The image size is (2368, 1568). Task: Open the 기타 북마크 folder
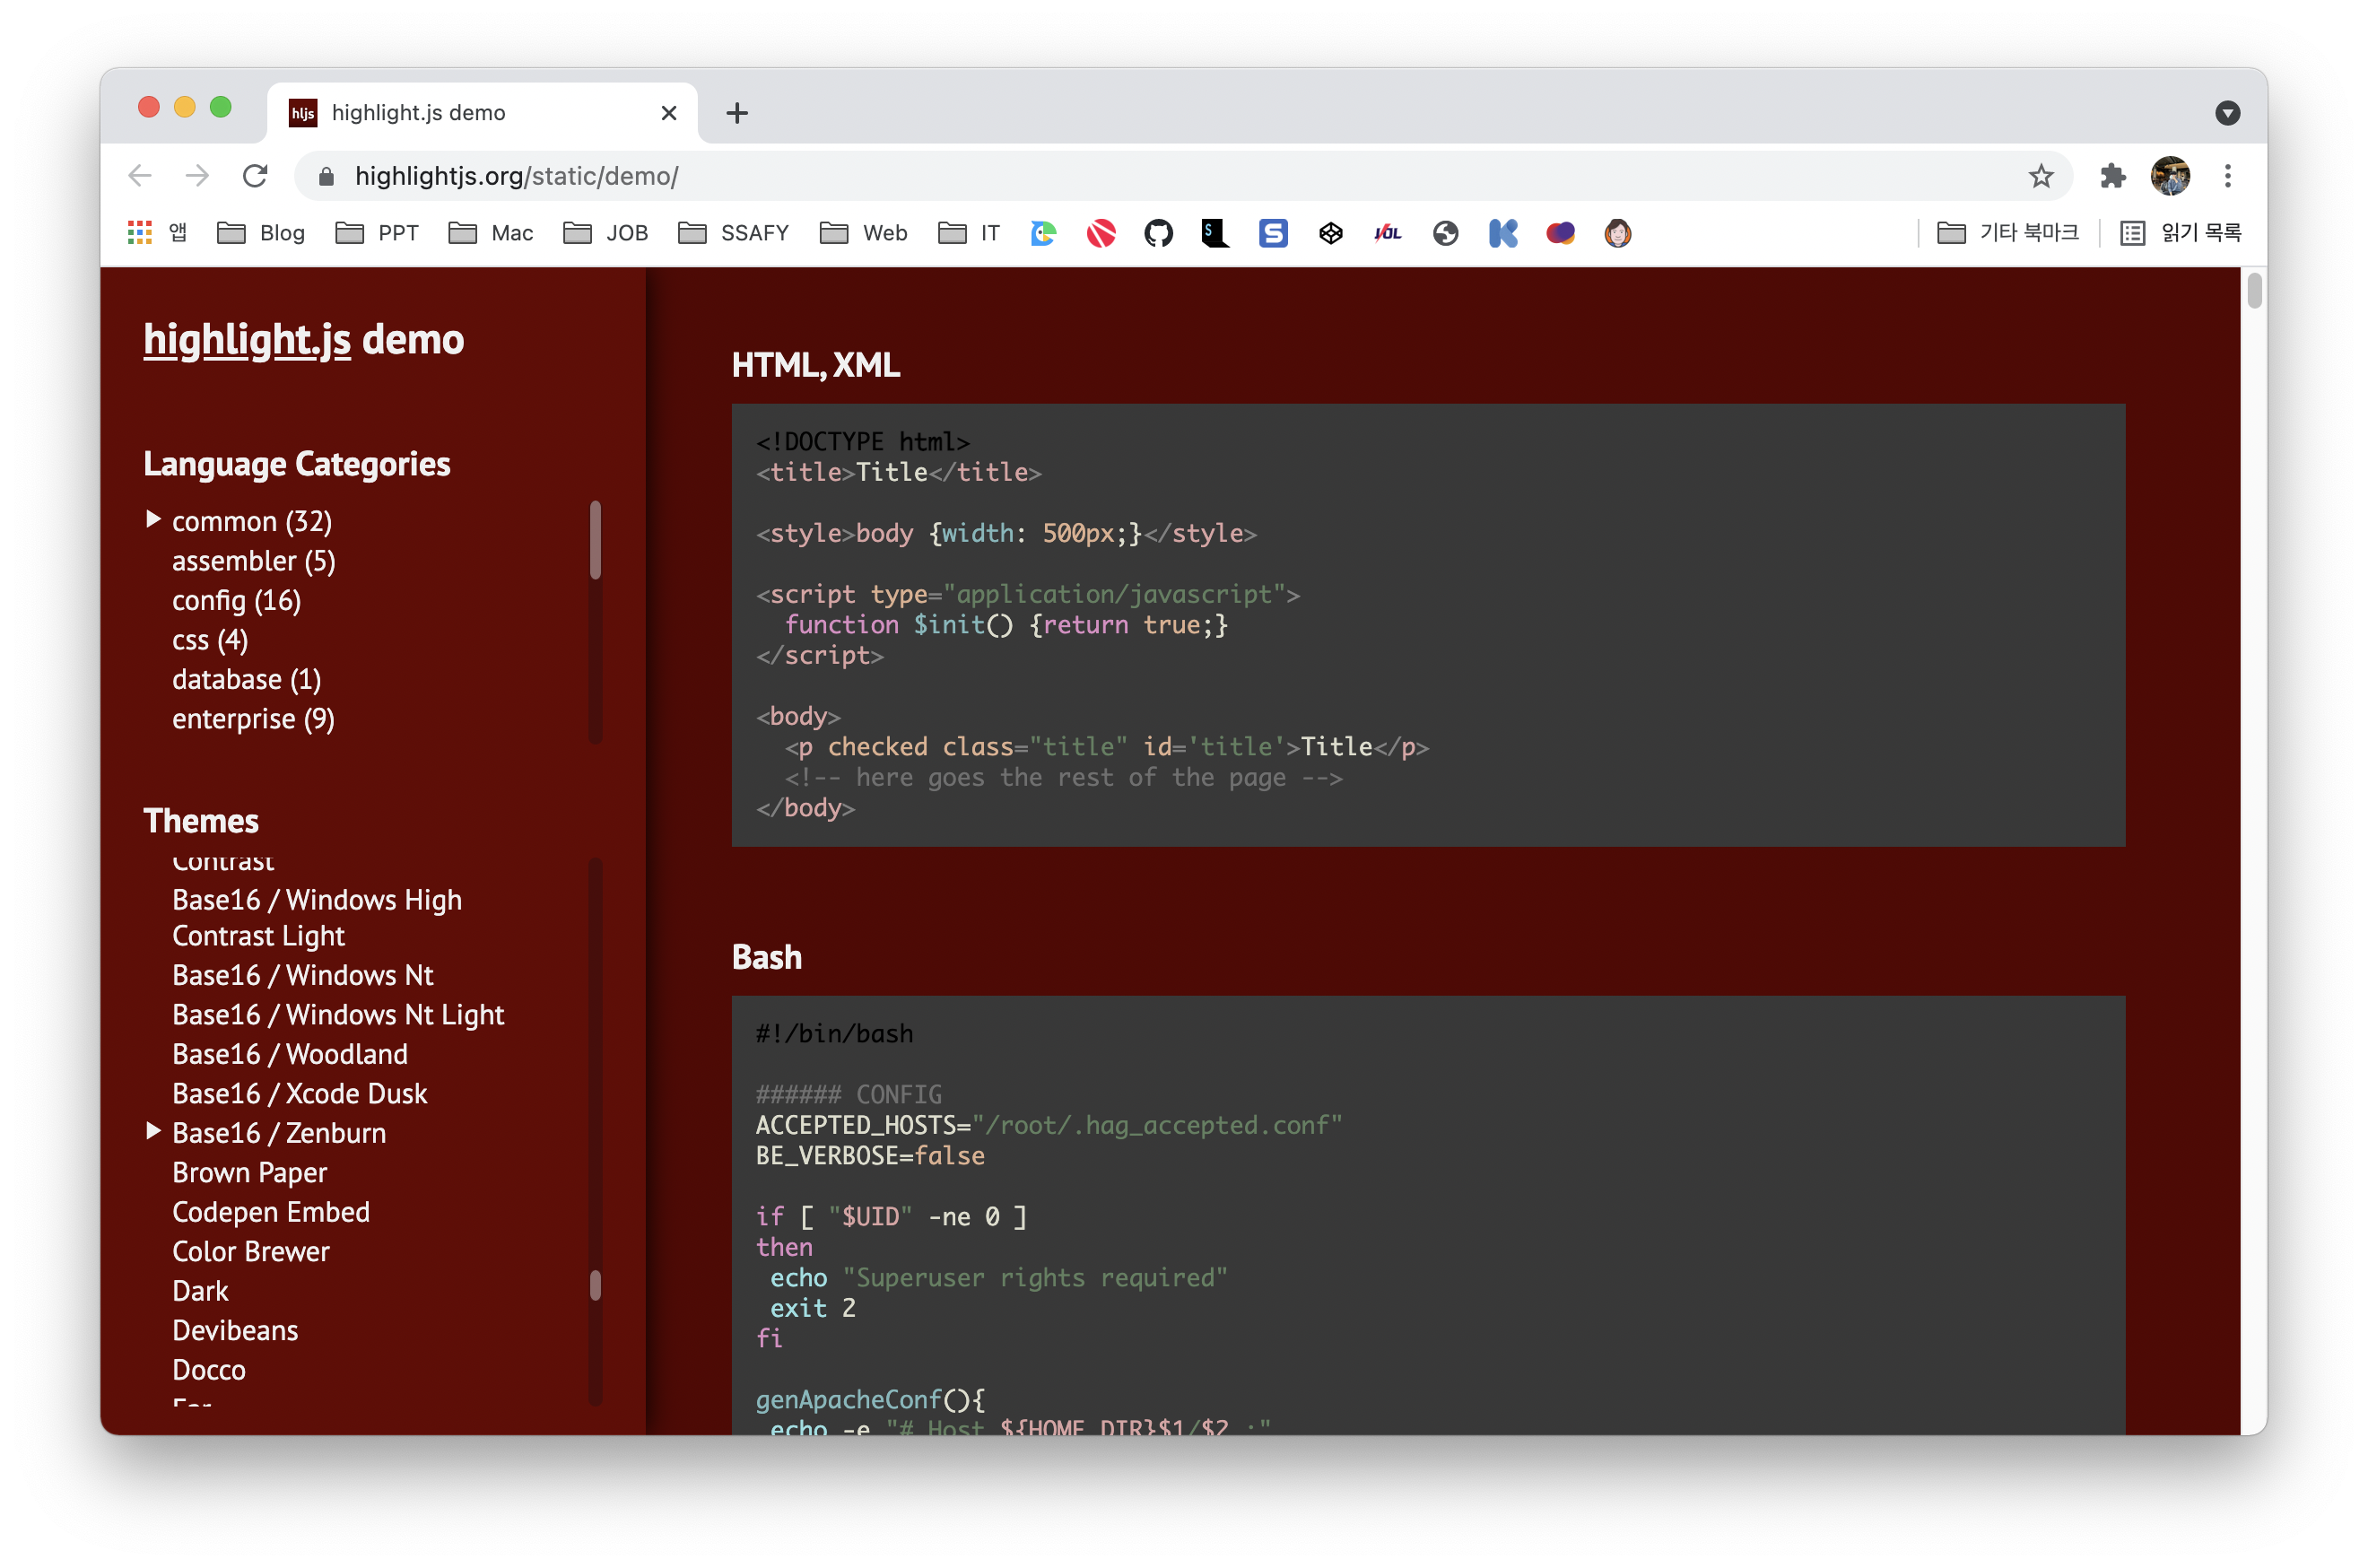click(2008, 233)
